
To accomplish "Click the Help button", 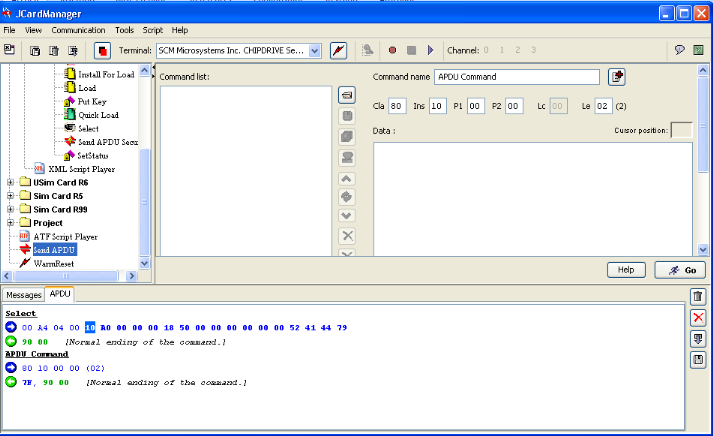I will tap(627, 270).
